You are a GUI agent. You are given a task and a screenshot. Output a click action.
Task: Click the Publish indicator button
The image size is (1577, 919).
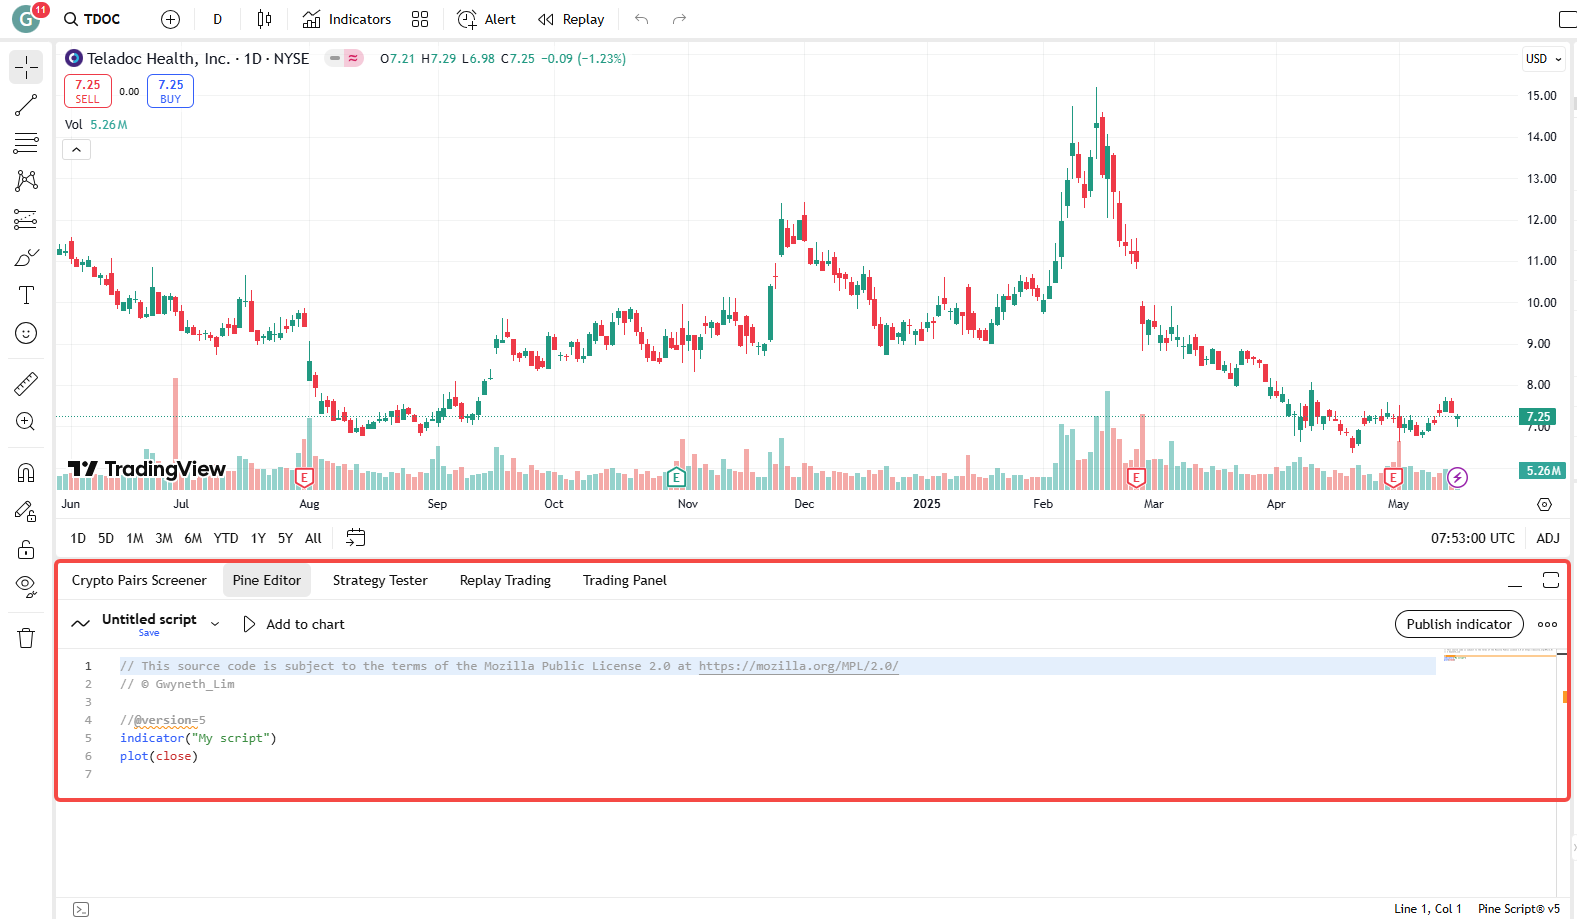coord(1458,624)
